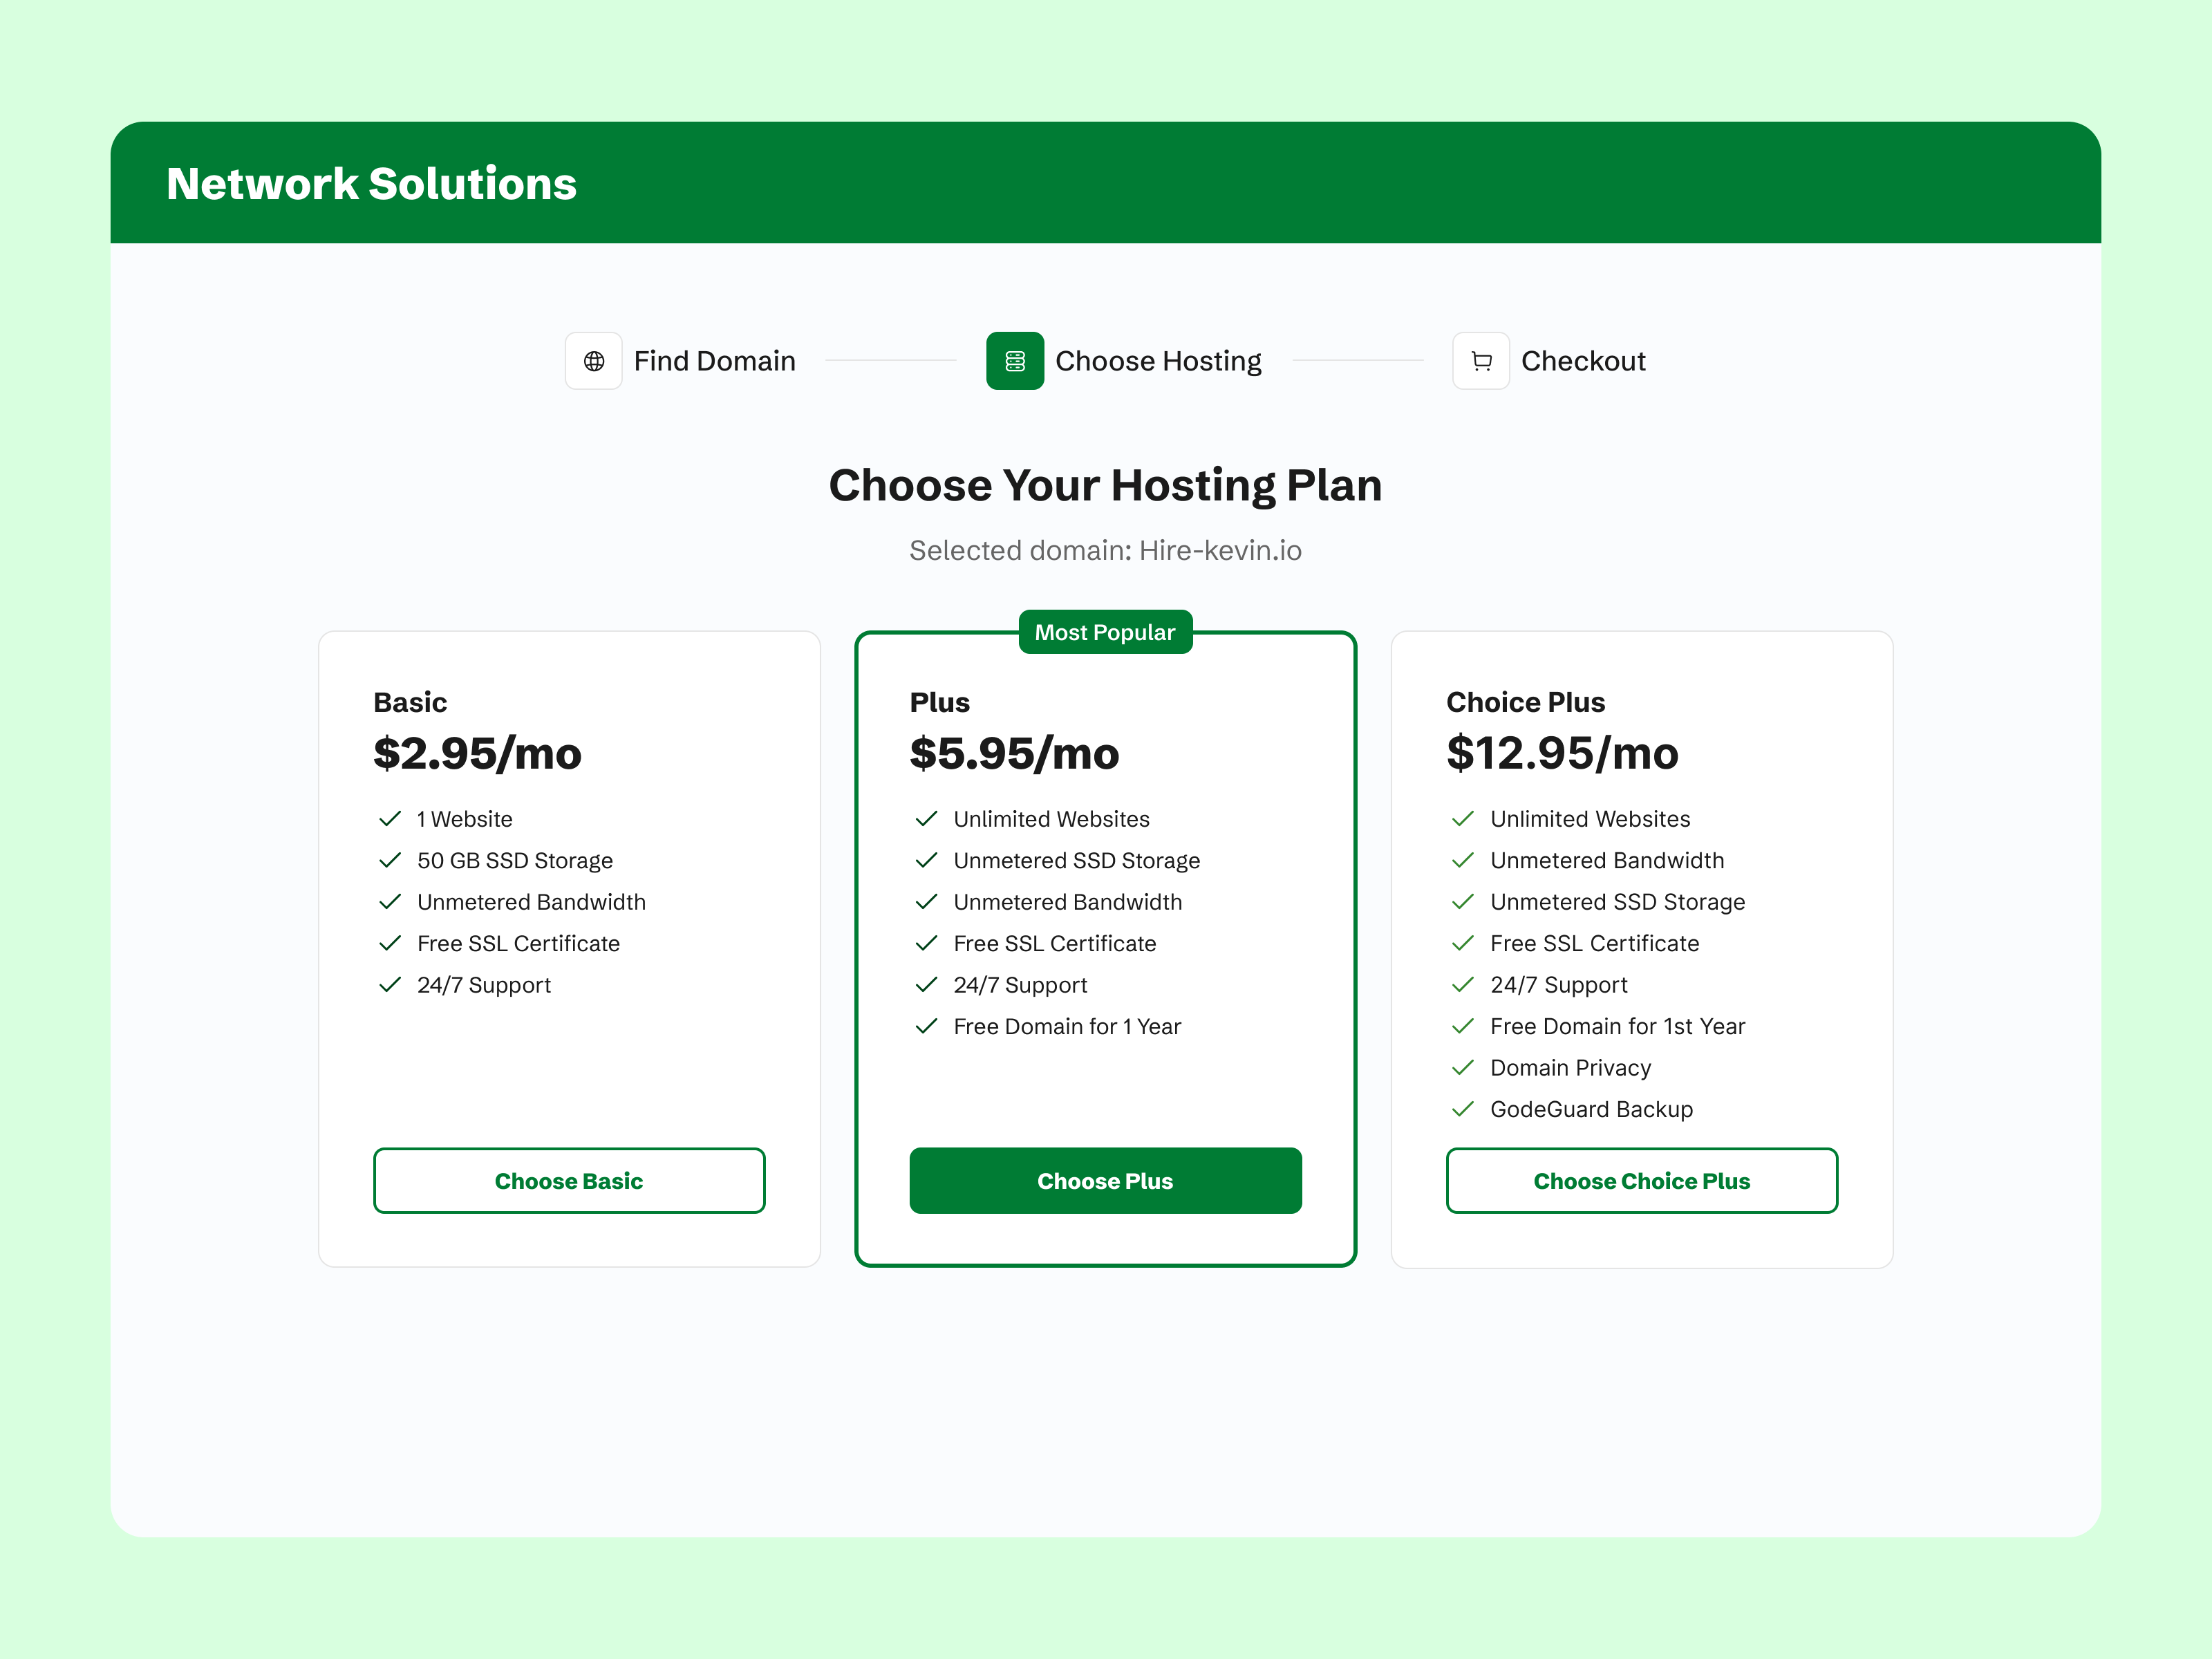Click the shopping cart Checkout icon
Image resolution: width=2212 pixels, height=1659 pixels.
coord(1481,361)
